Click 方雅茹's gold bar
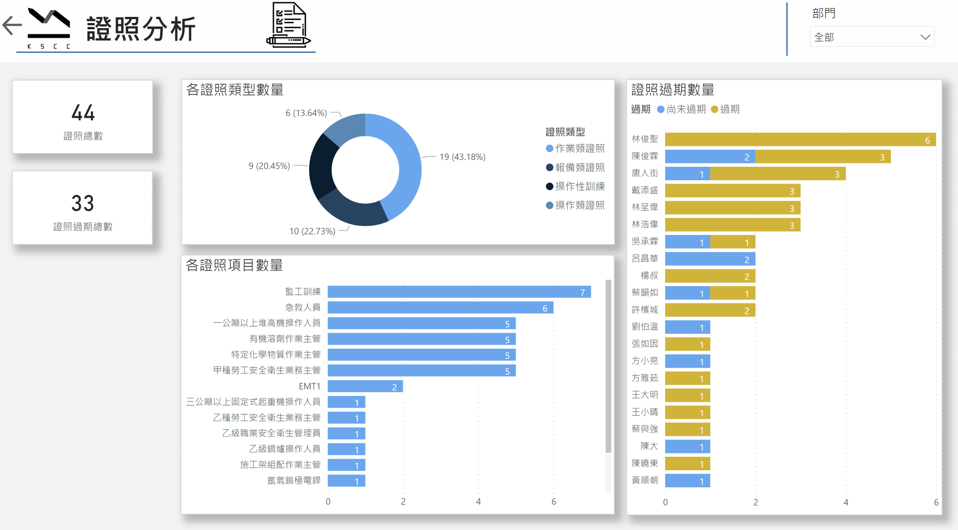This screenshot has width=958, height=530. (687, 378)
